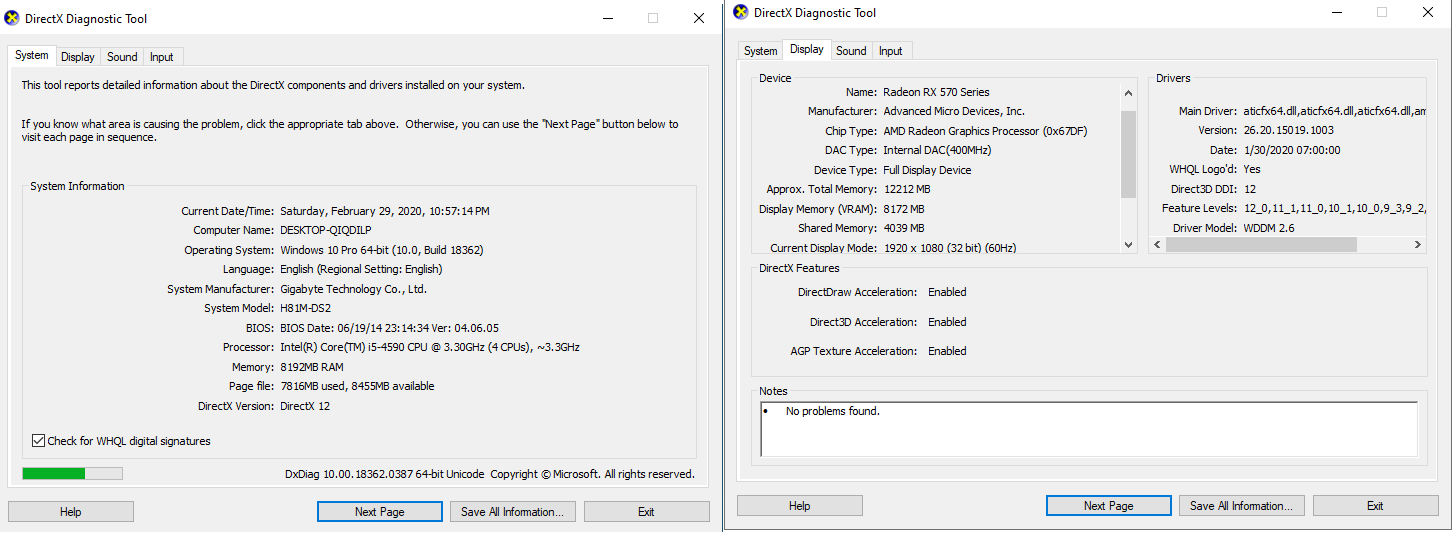The height and width of the screenshot is (538, 1454).
Task: Click the Device panel vertical scrollbar thumb
Action: (x=1129, y=154)
